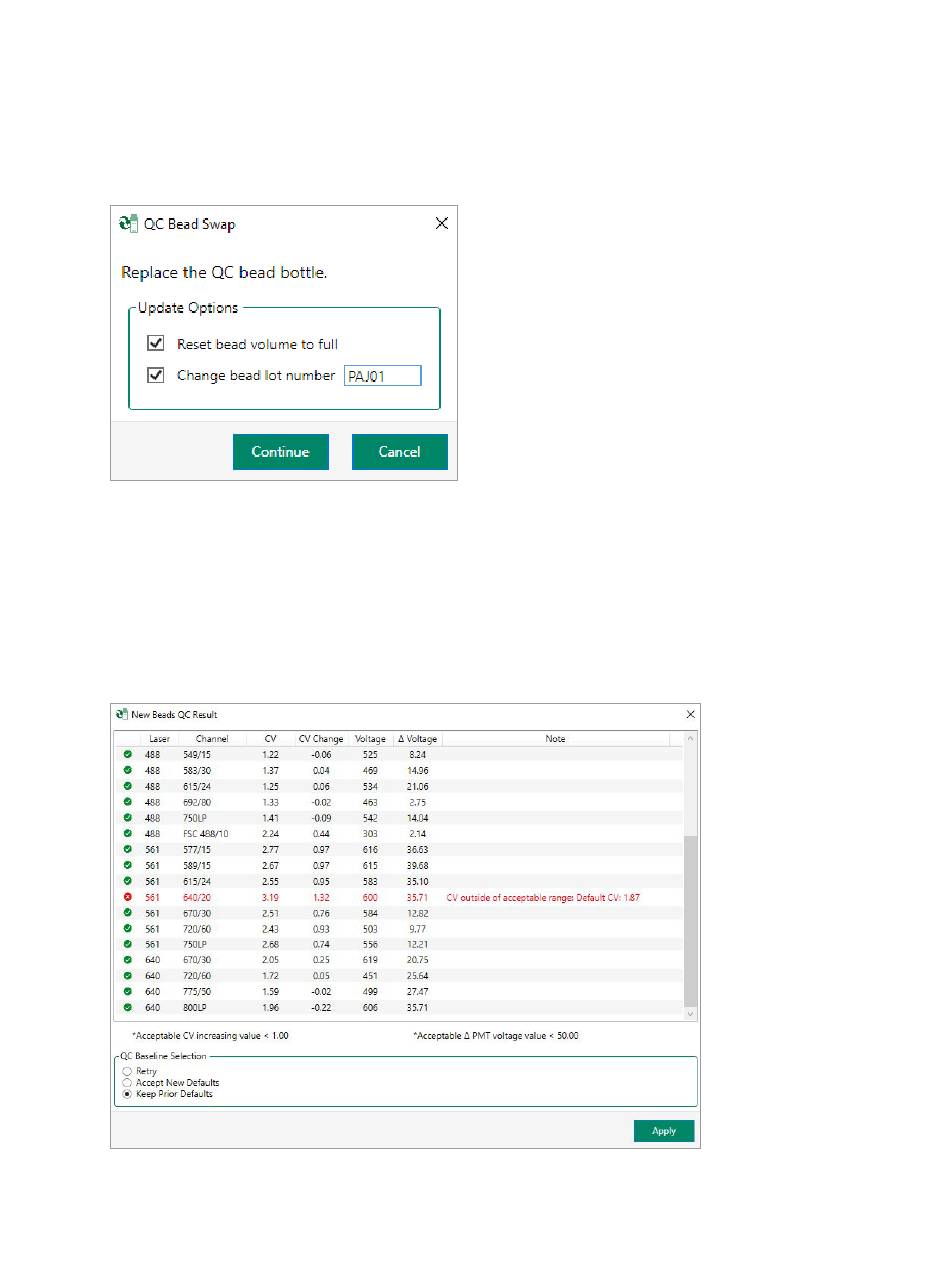Click the green pass icon for 561 577/15

[x=127, y=850]
